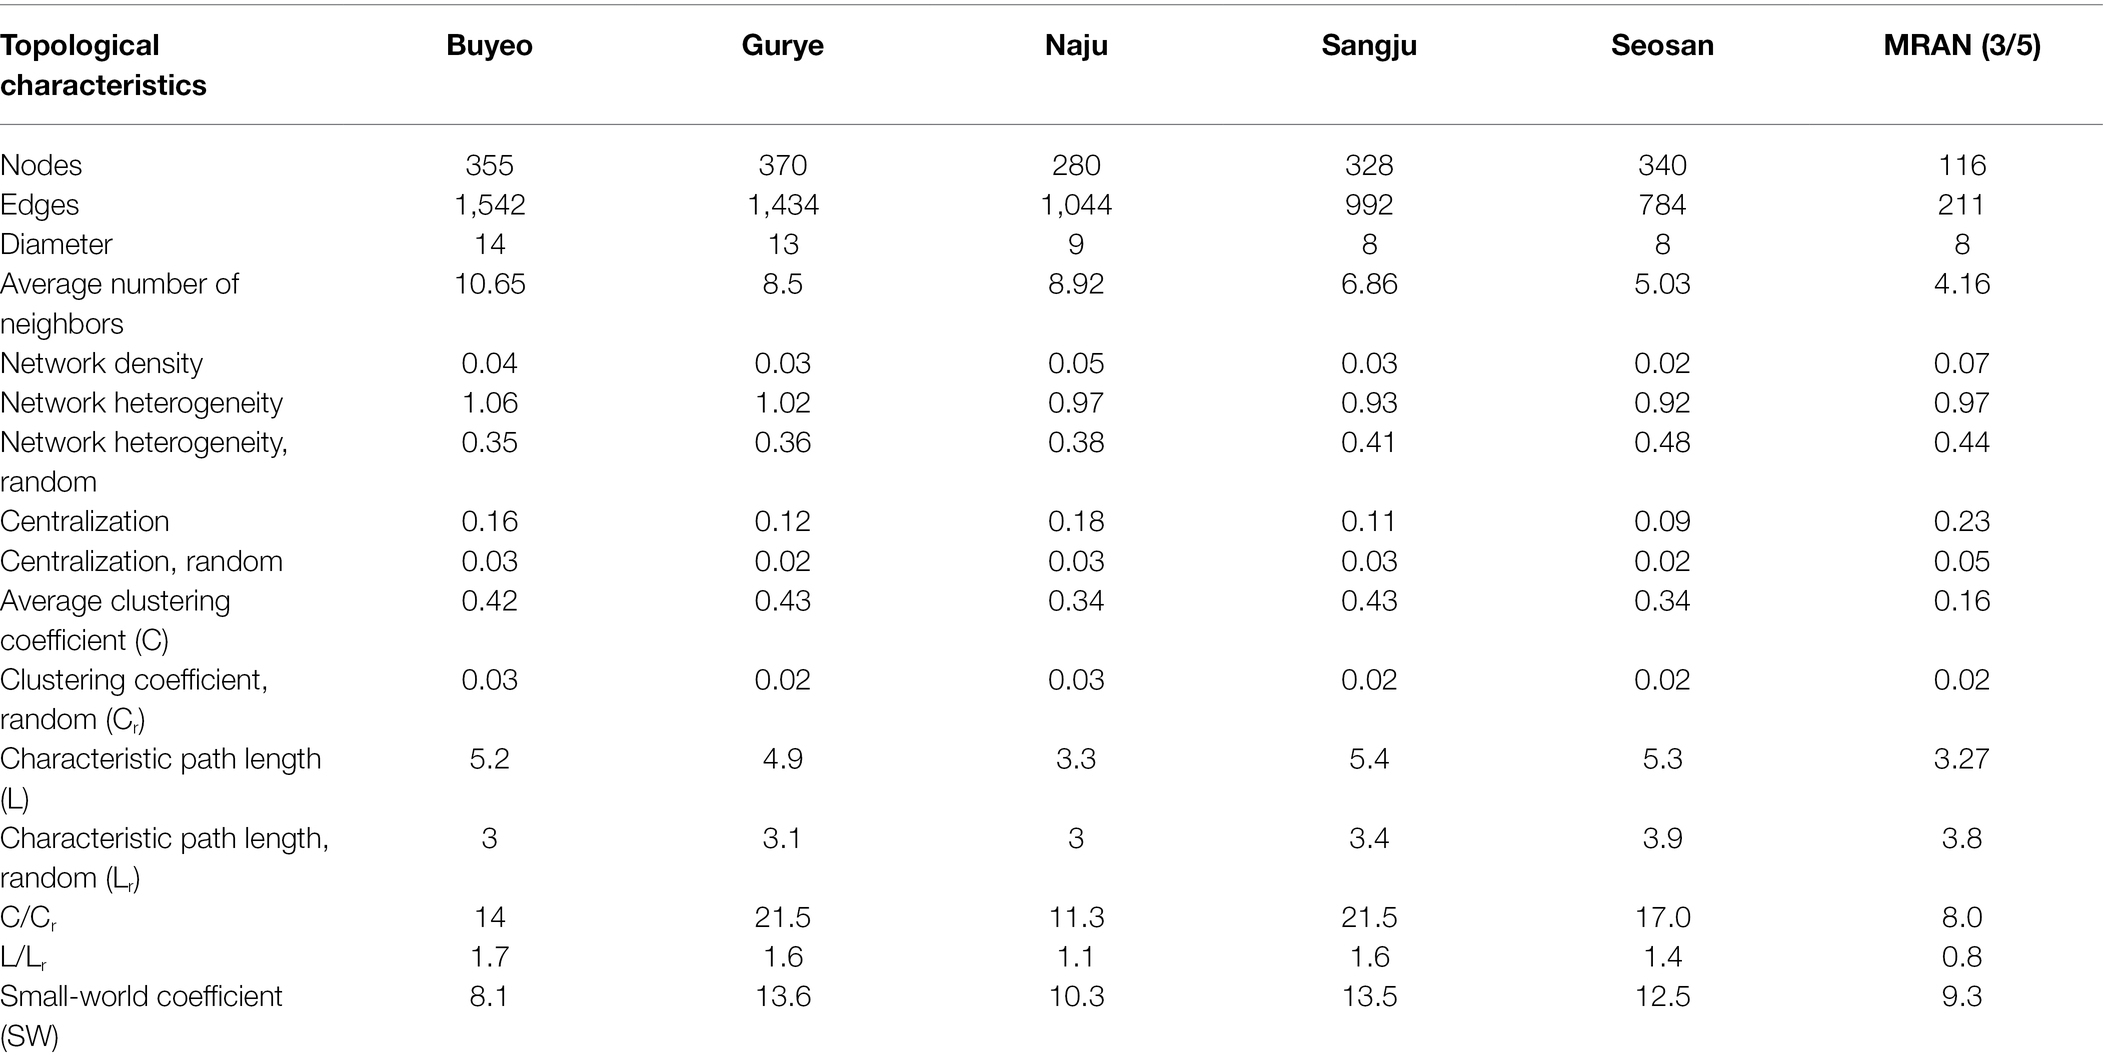Select Buyeo average neighbors value 10.65

[489, 284]
